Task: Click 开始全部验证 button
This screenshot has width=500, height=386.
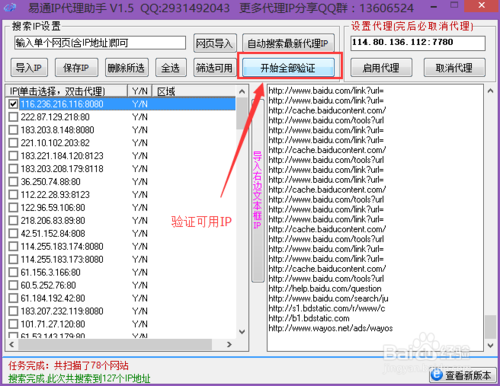Action: (x=288, y=68)
